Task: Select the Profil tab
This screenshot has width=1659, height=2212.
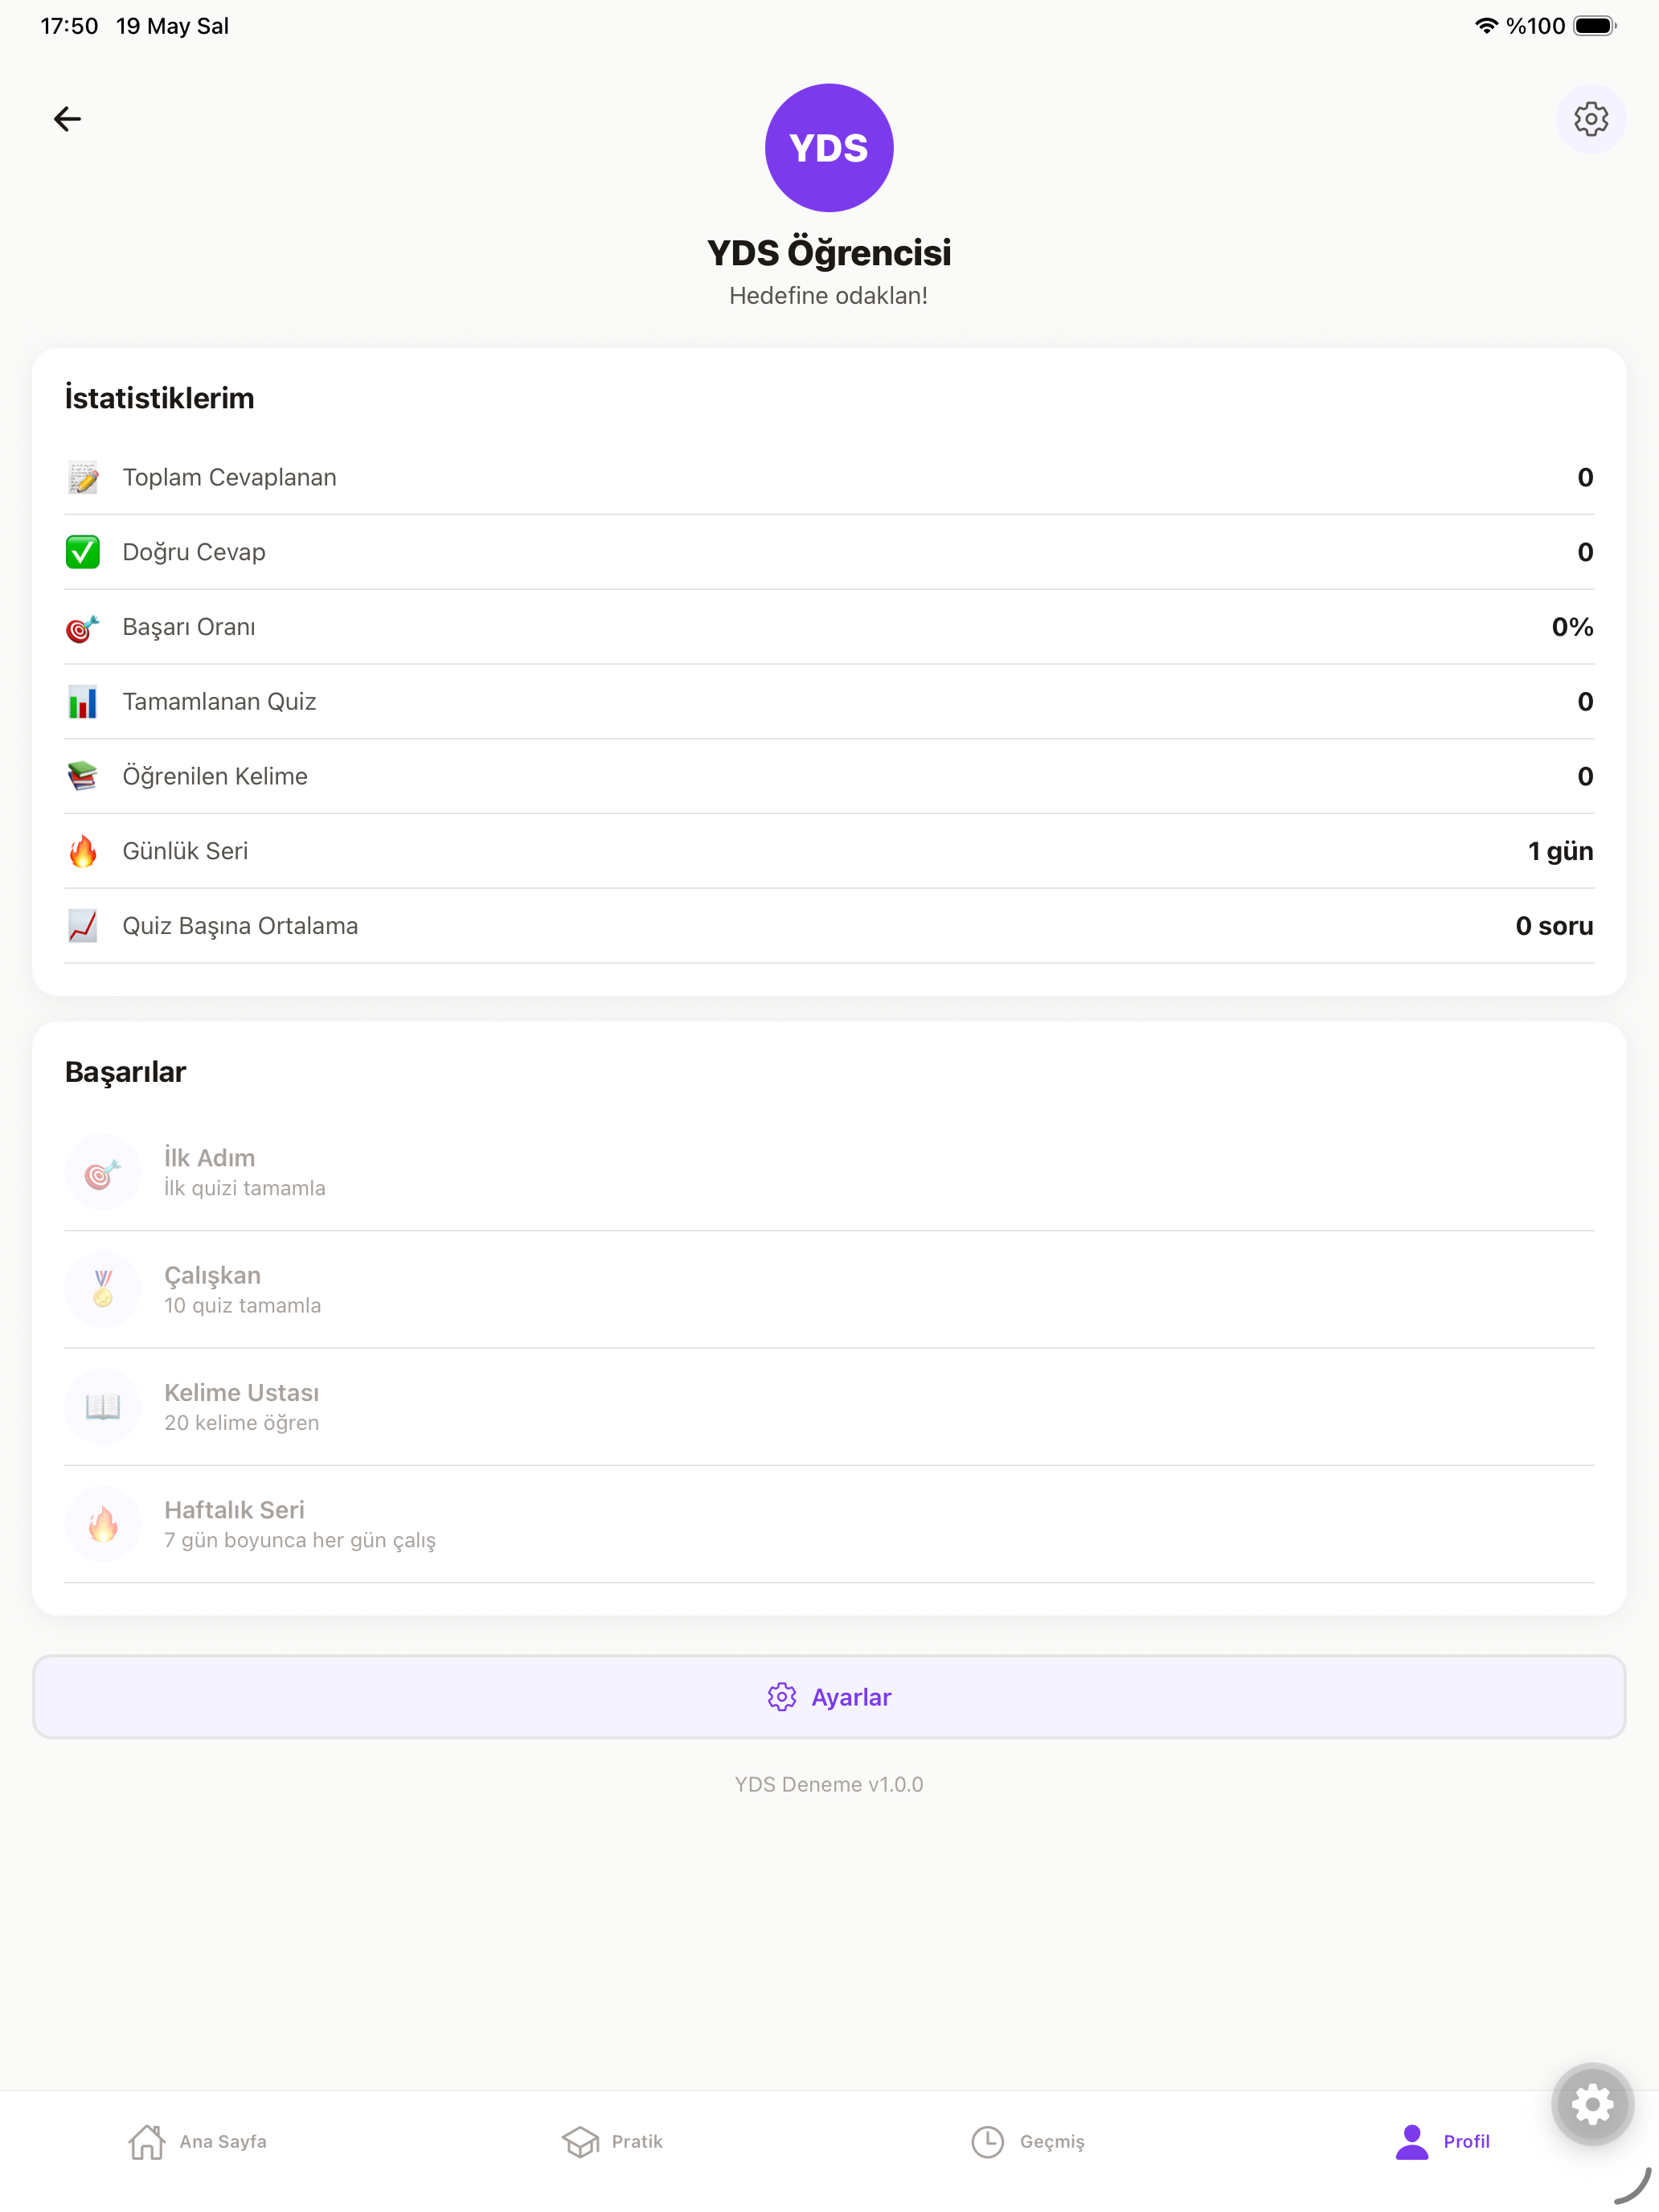Action: (x=1442, y=2141)
